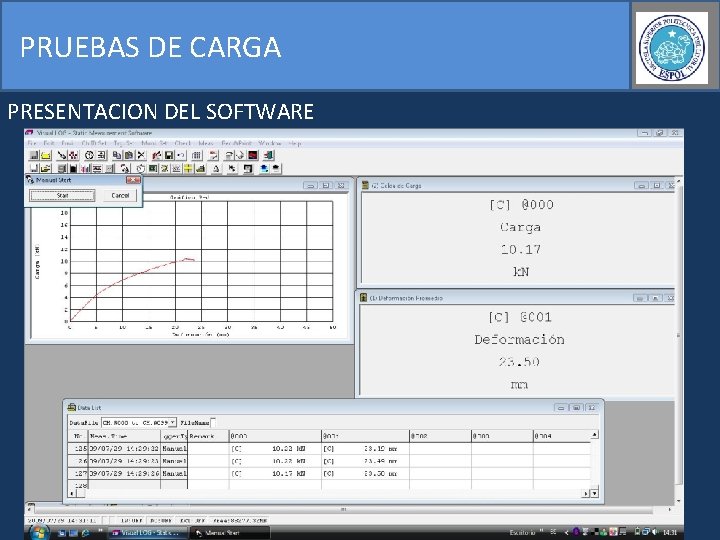Click the red pencil edit toolbar icon
The height and width of the screenshot is (540, 720).
pos(157,155)
